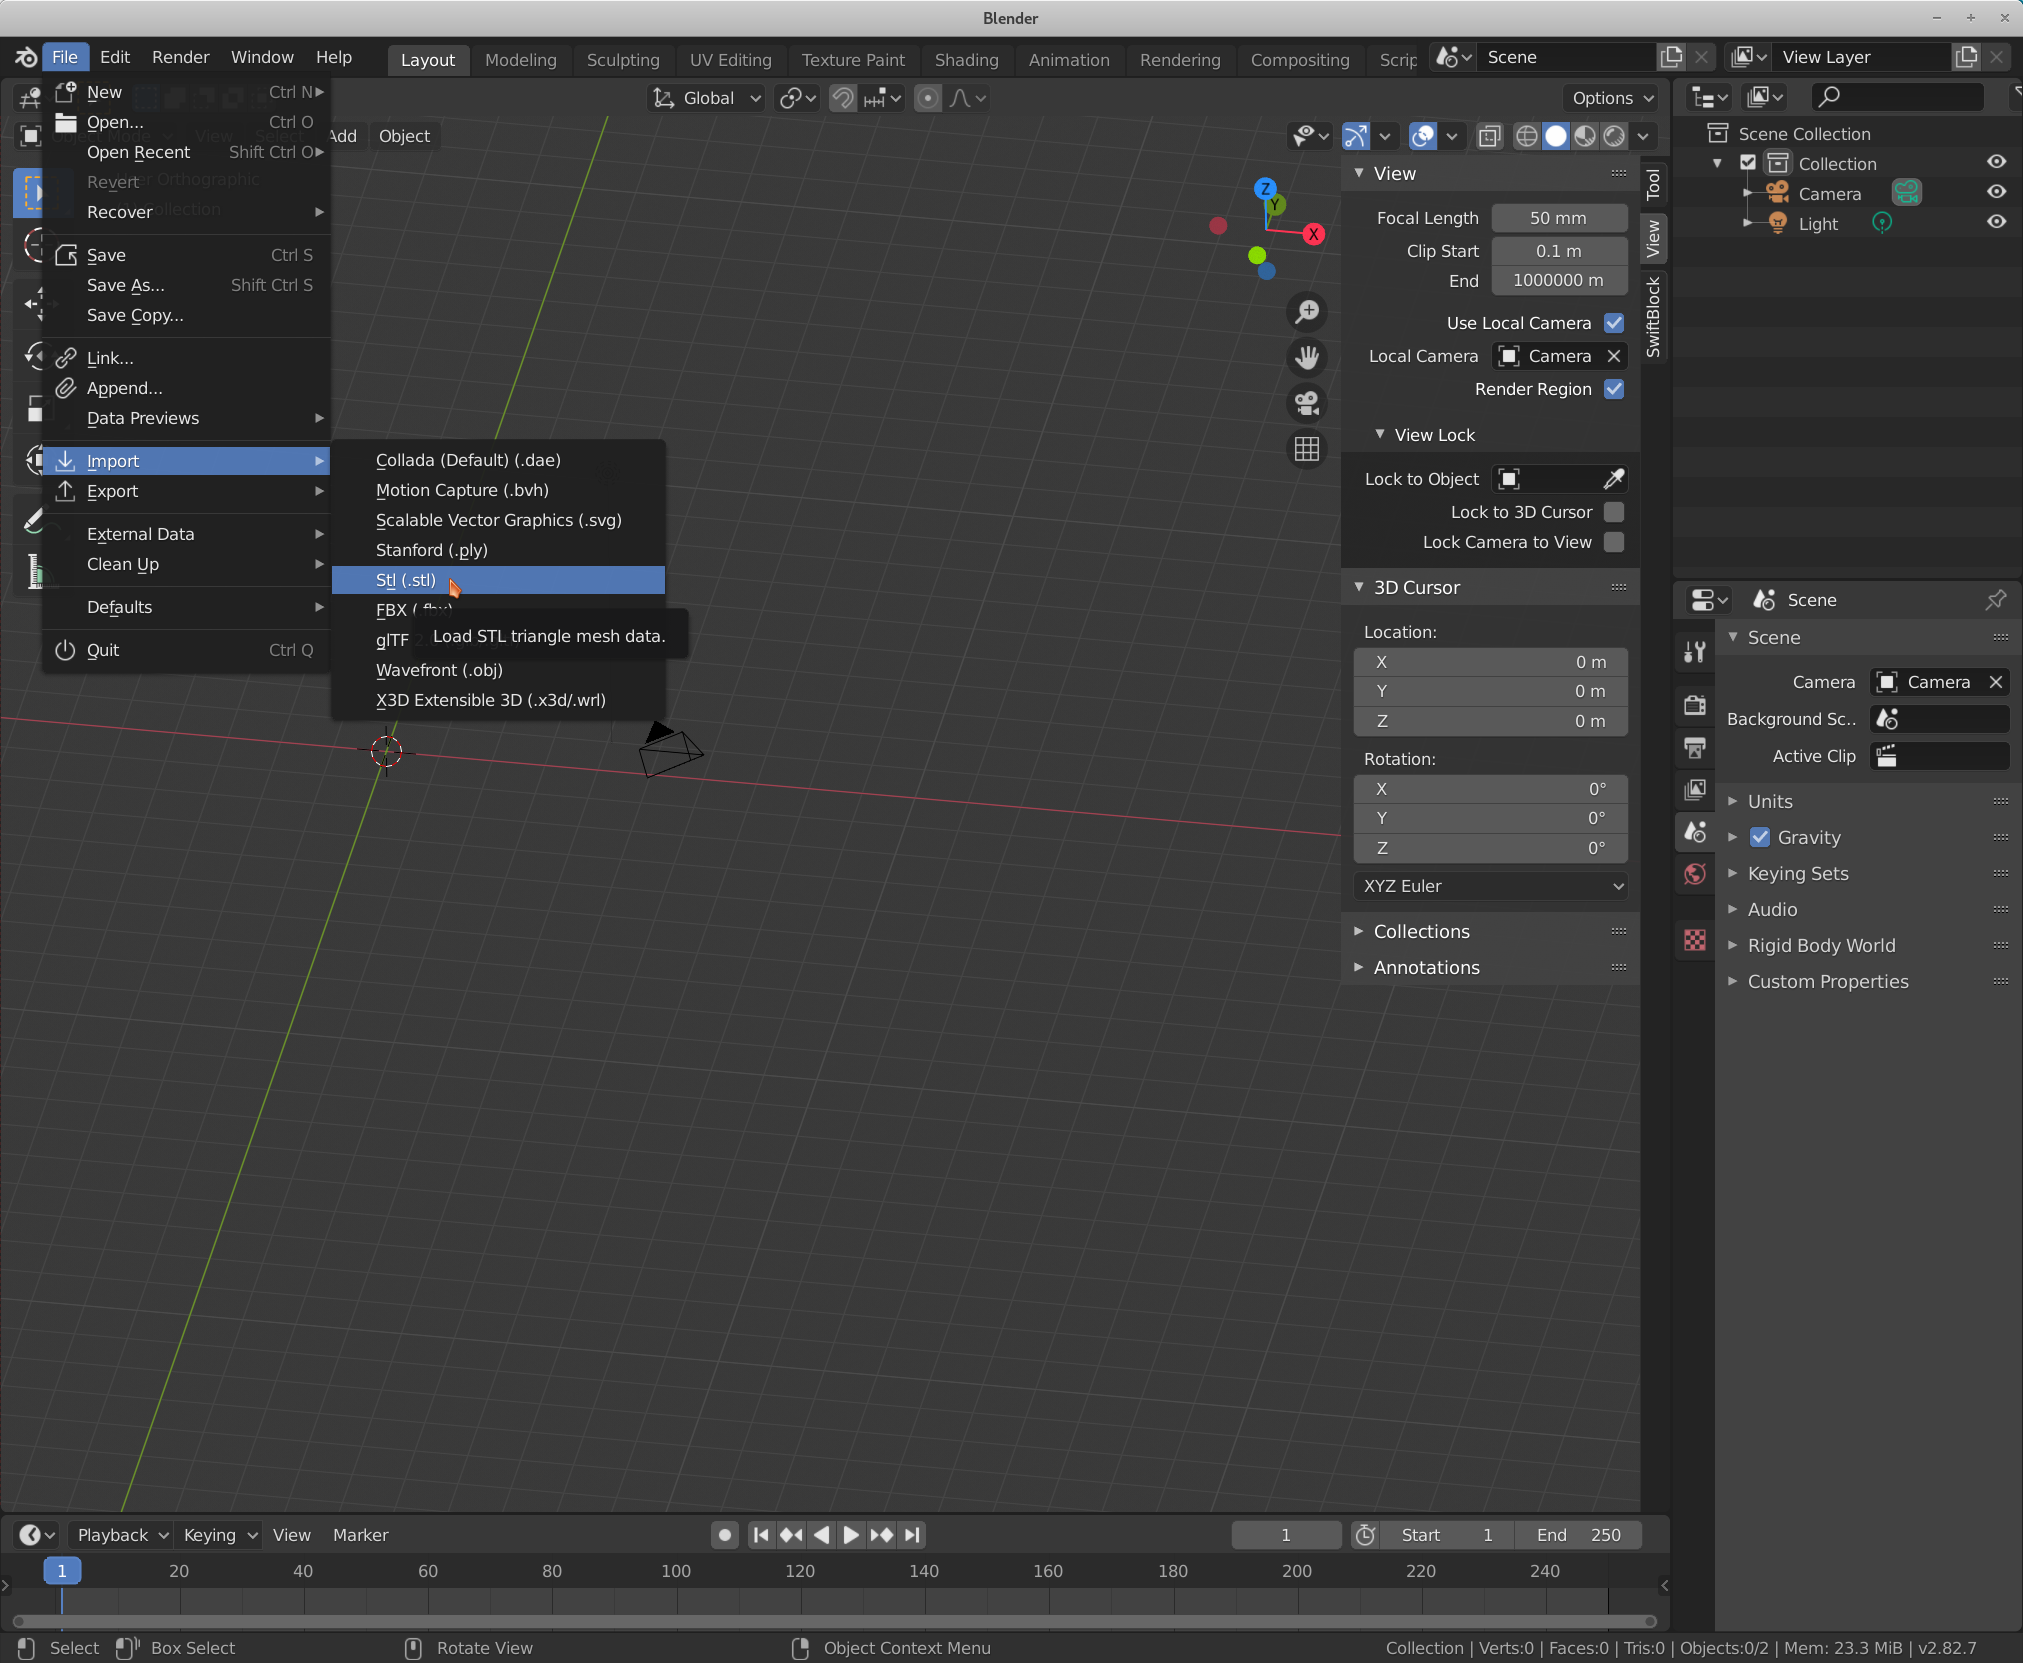Click the Focal Length 50 mm field
This screenshot has width=2023, height=1663.
pyautogui.click(x=1557, y=218)
